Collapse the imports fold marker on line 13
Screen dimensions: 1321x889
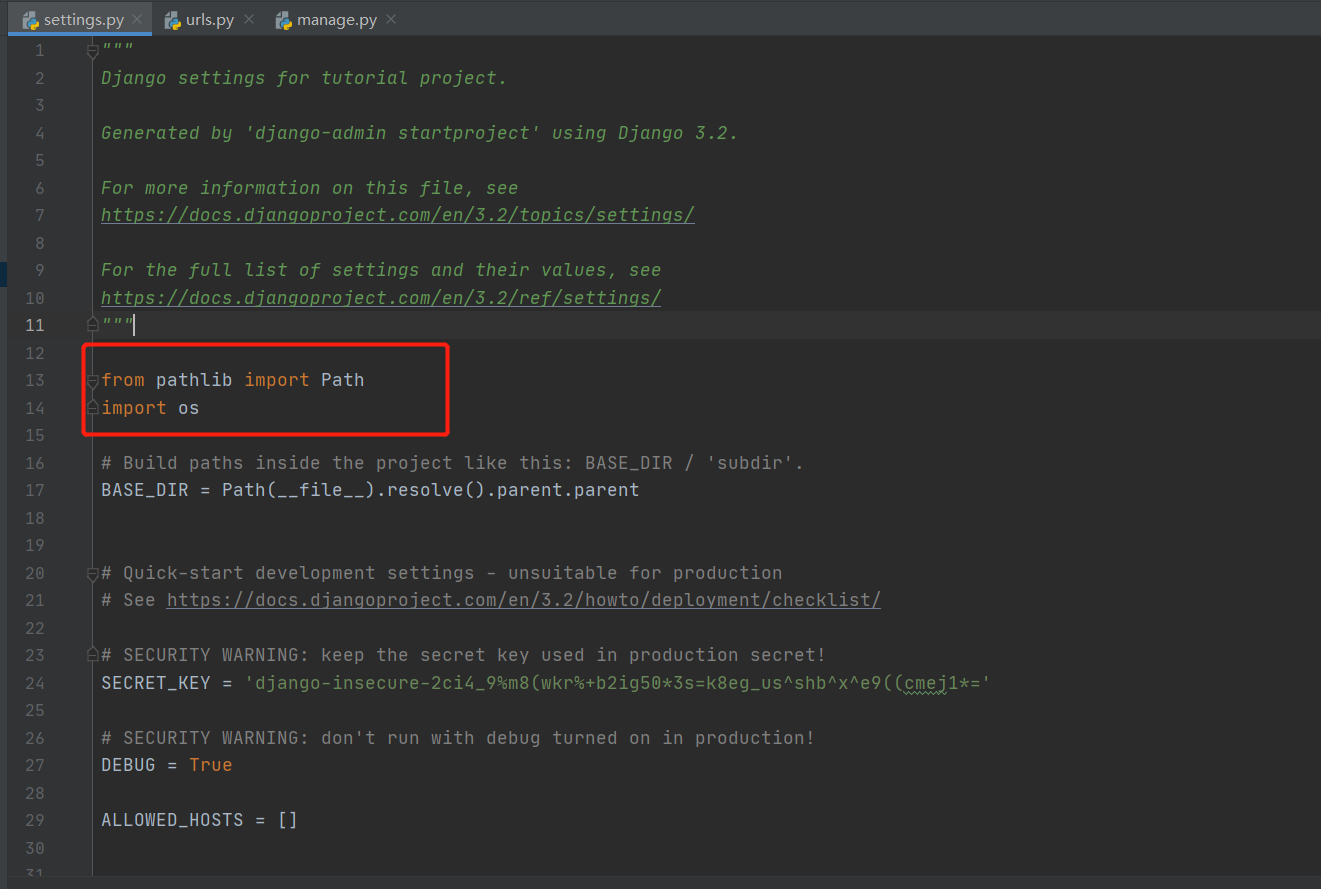92,380
